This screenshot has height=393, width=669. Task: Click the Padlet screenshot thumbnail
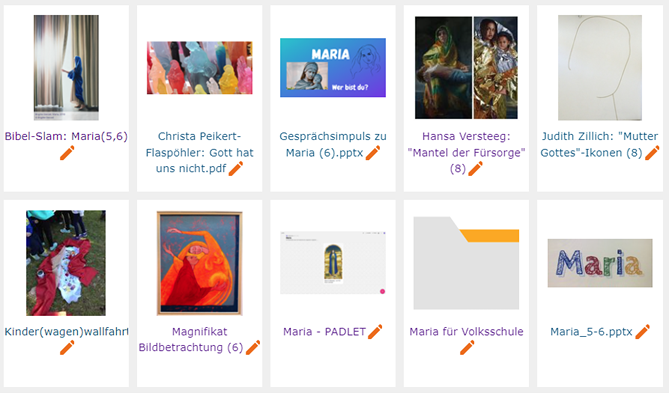(333, 263)
